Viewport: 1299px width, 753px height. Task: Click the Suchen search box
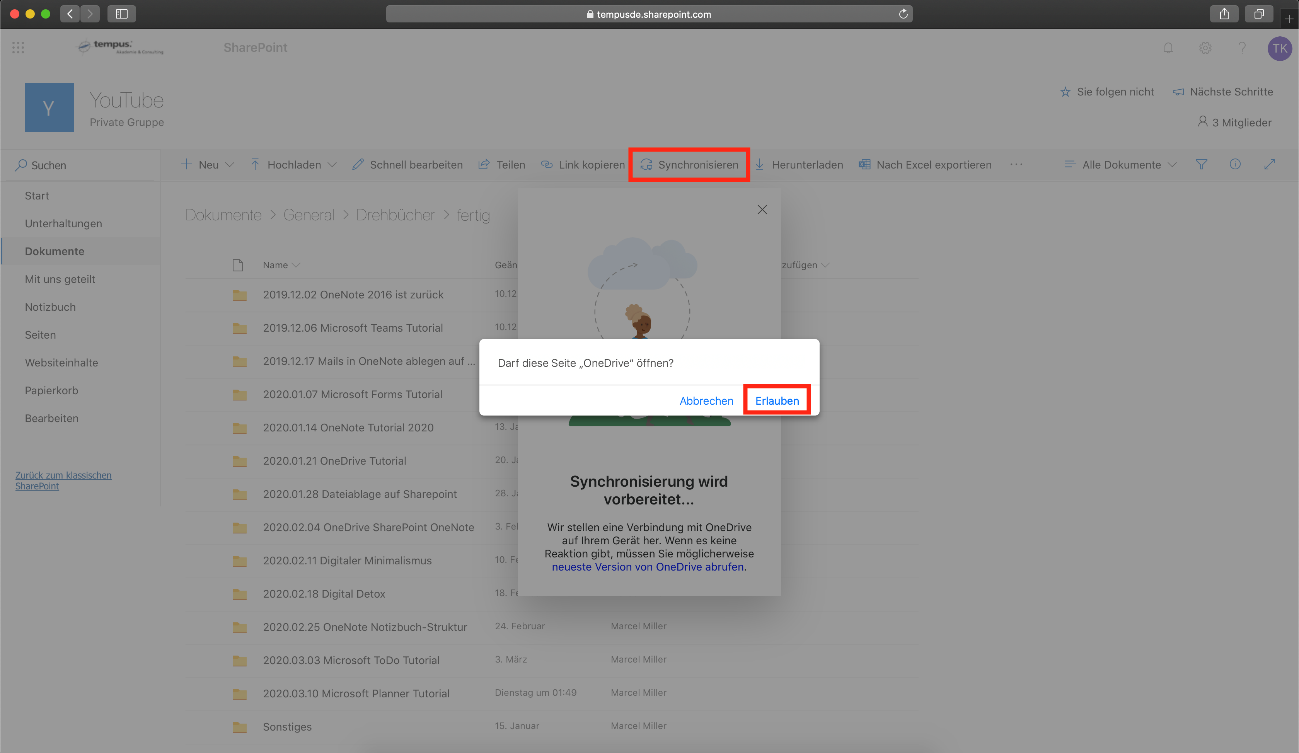pyautogui.click(x=80, y=165)
